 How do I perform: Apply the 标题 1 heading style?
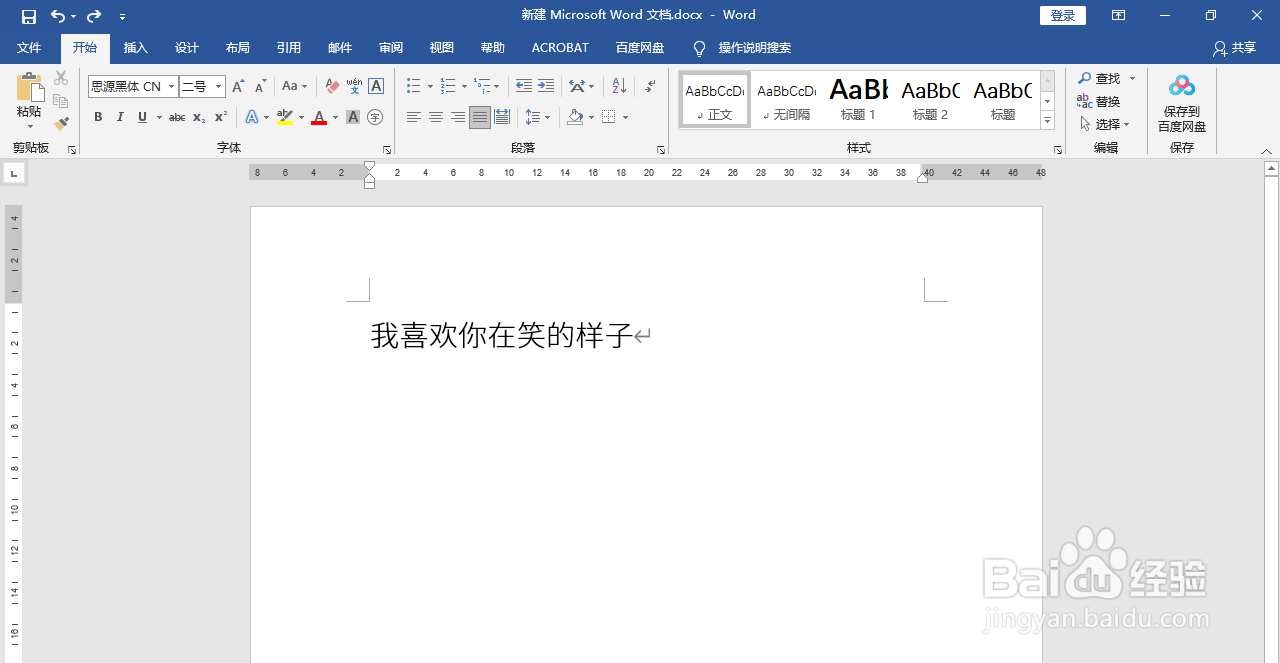coord(858,100)
